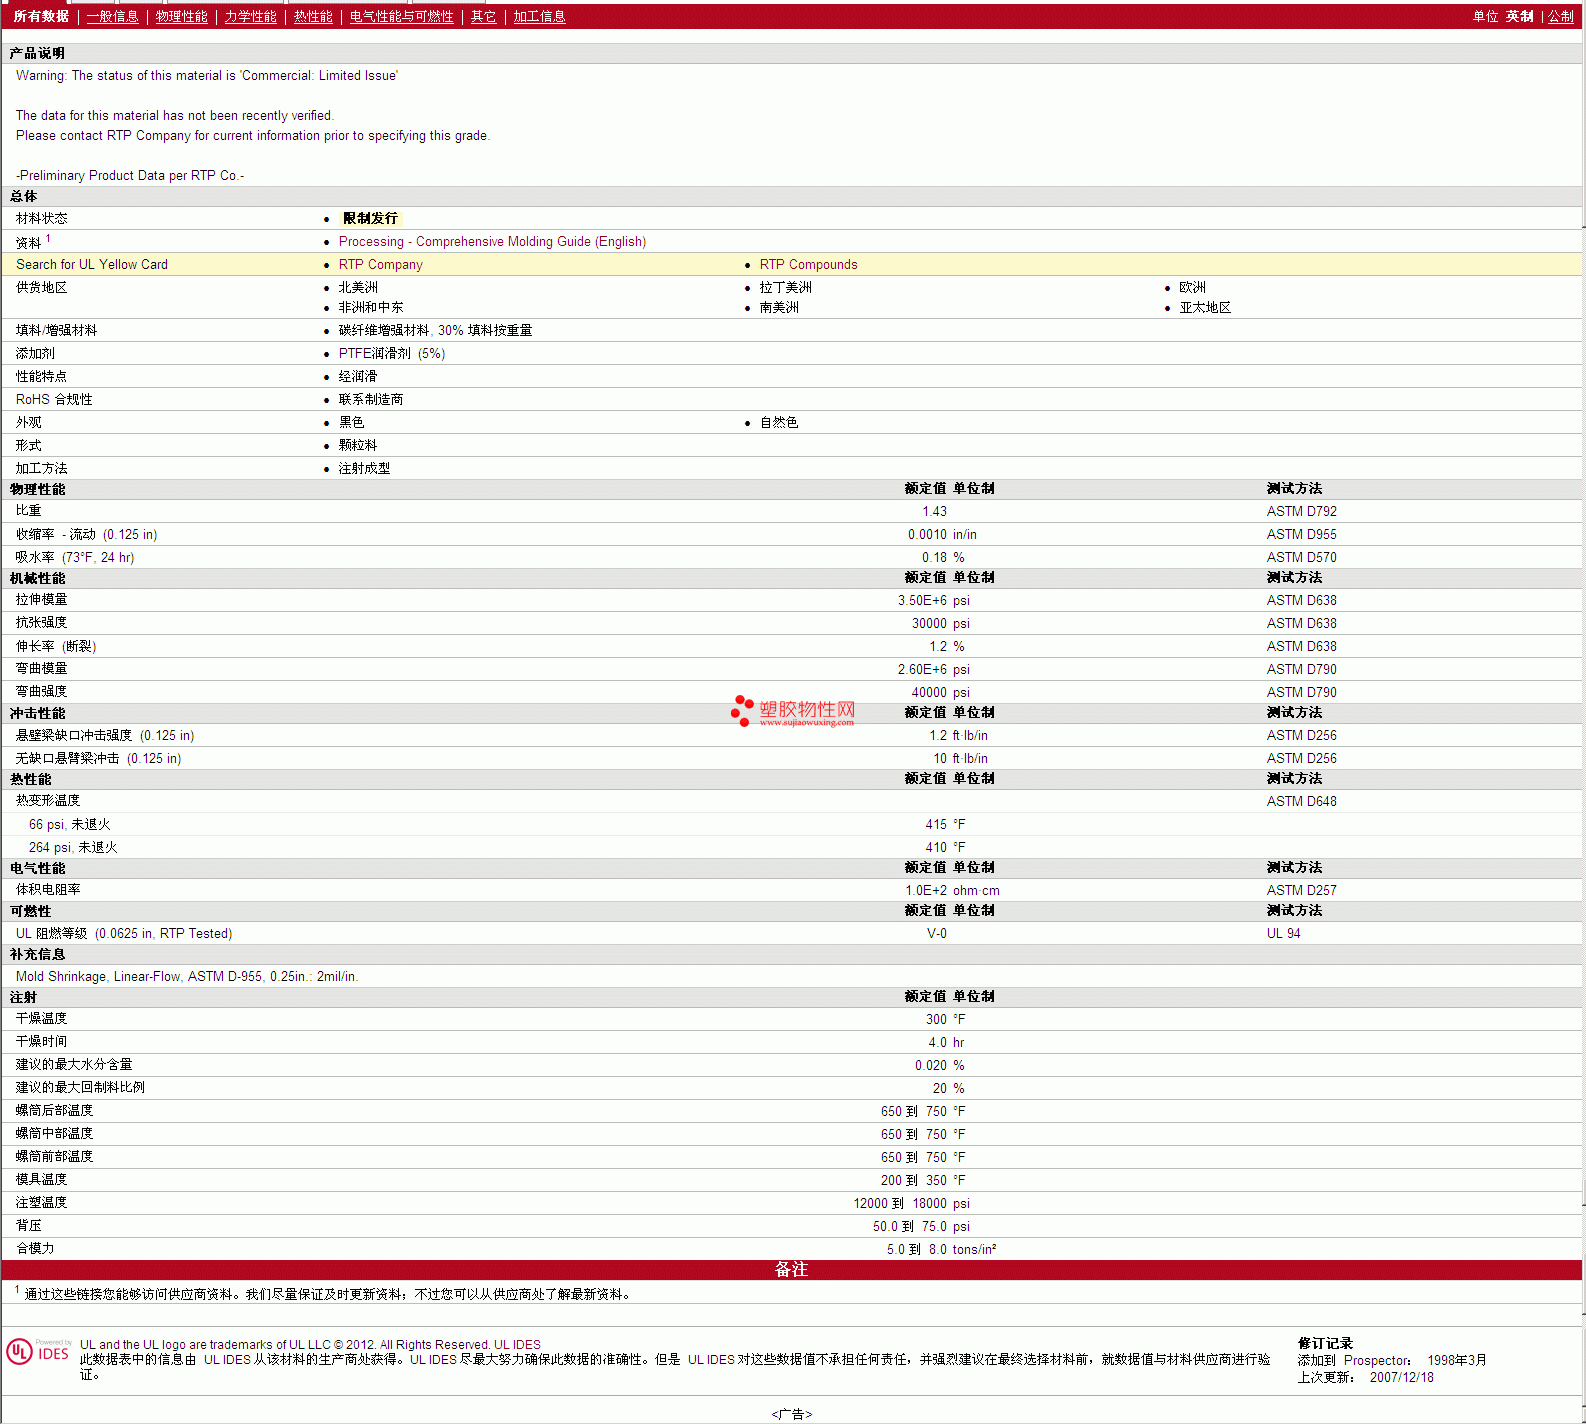
Task: Click Search for UL Yellow Card
Action: tap(92, 265)
